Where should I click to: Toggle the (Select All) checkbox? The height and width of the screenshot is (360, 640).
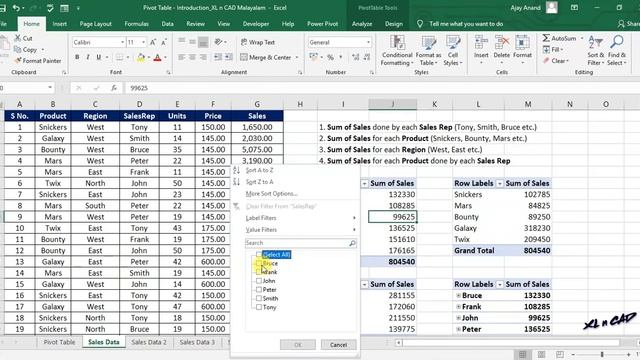(259, 255)
